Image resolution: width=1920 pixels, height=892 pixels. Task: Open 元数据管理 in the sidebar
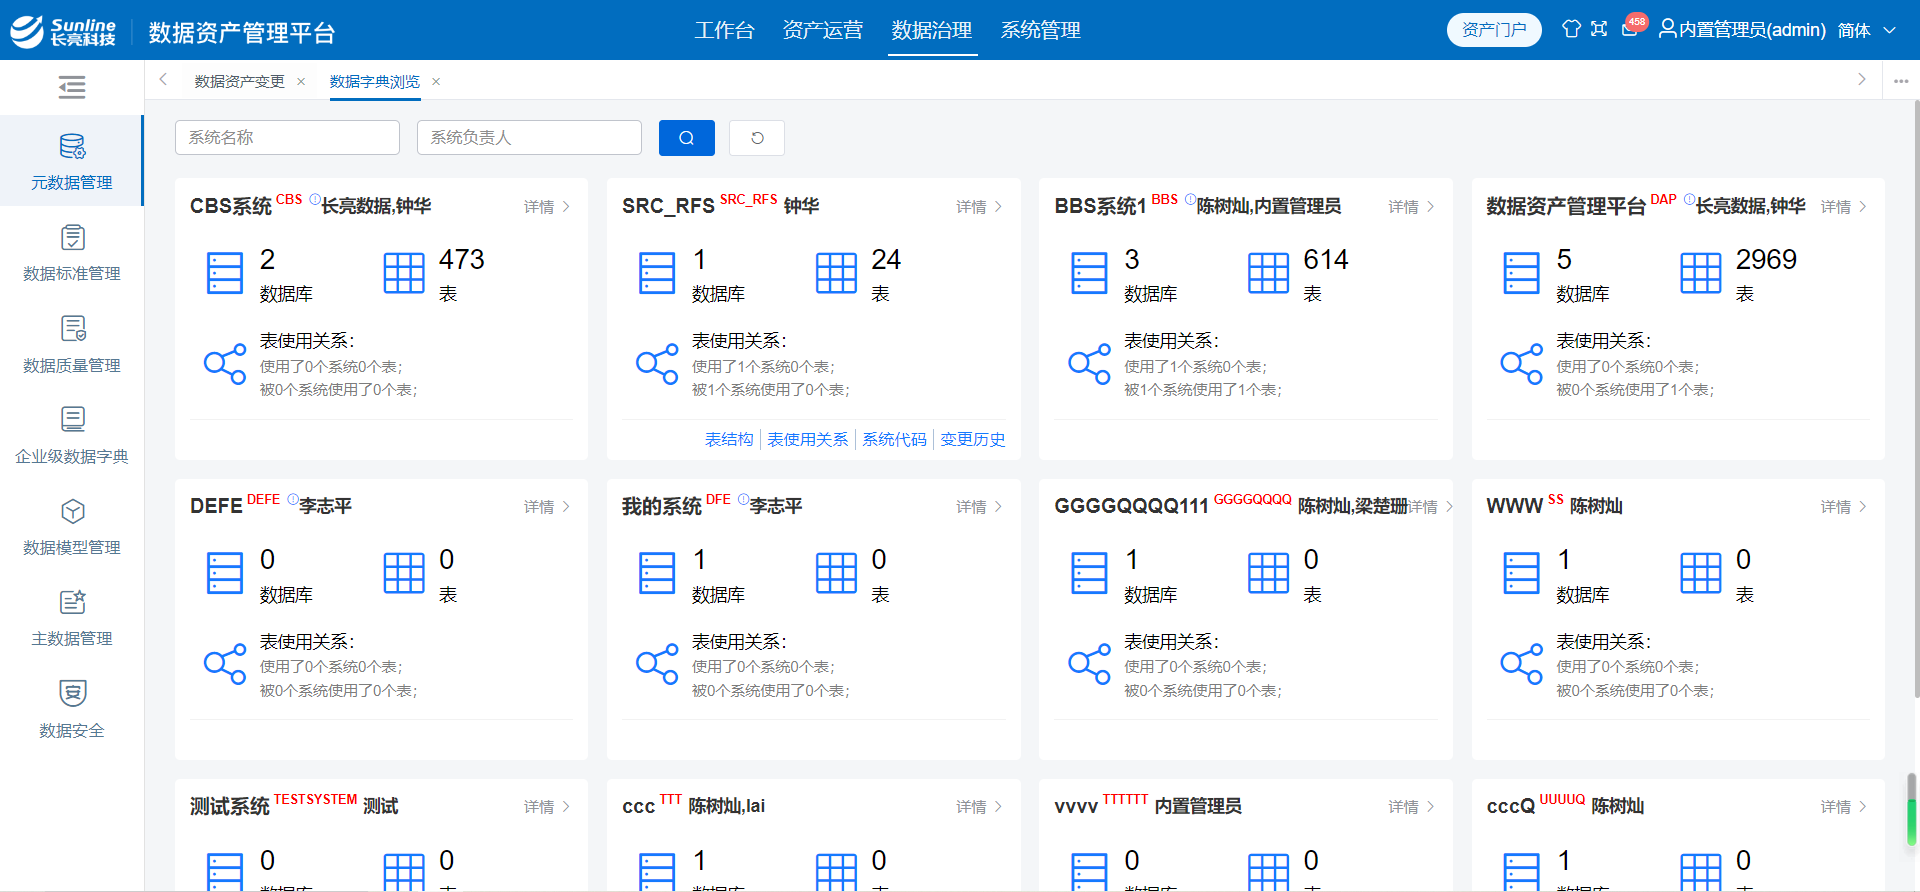pos(71,161)
